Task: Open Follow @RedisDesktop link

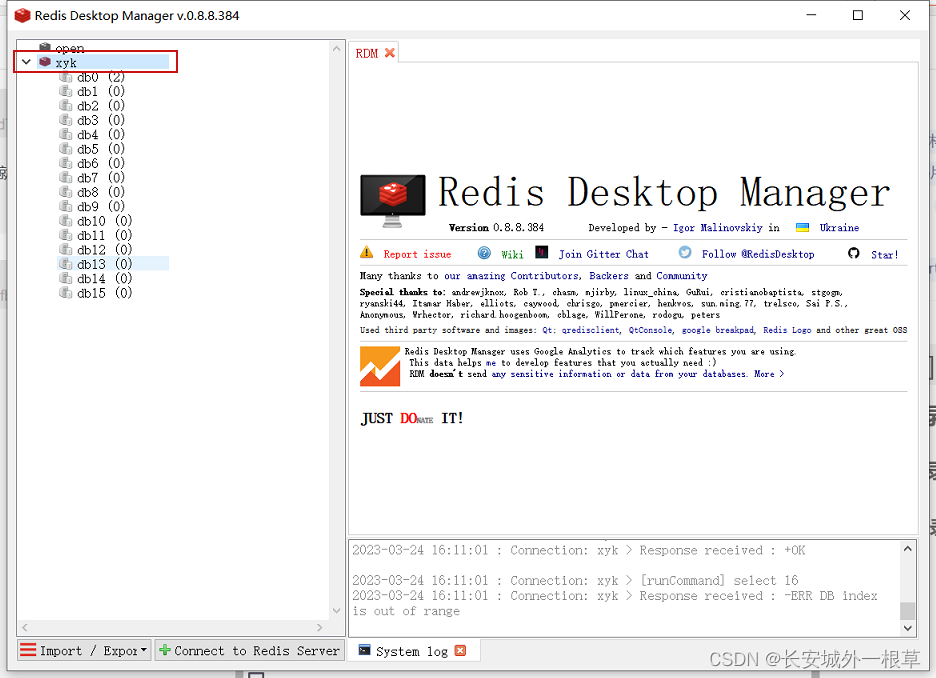Action: (x=758, y=254)
